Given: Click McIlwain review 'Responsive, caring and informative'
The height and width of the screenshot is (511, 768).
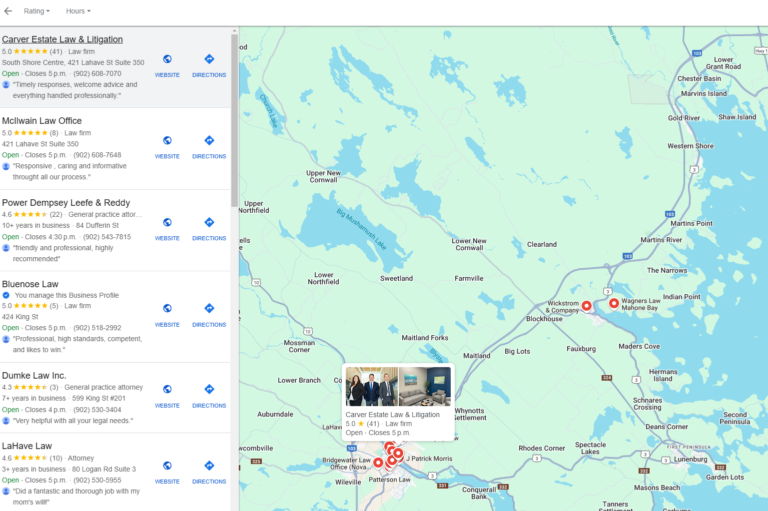Looking at the screenshot, I should click(70, 171).
